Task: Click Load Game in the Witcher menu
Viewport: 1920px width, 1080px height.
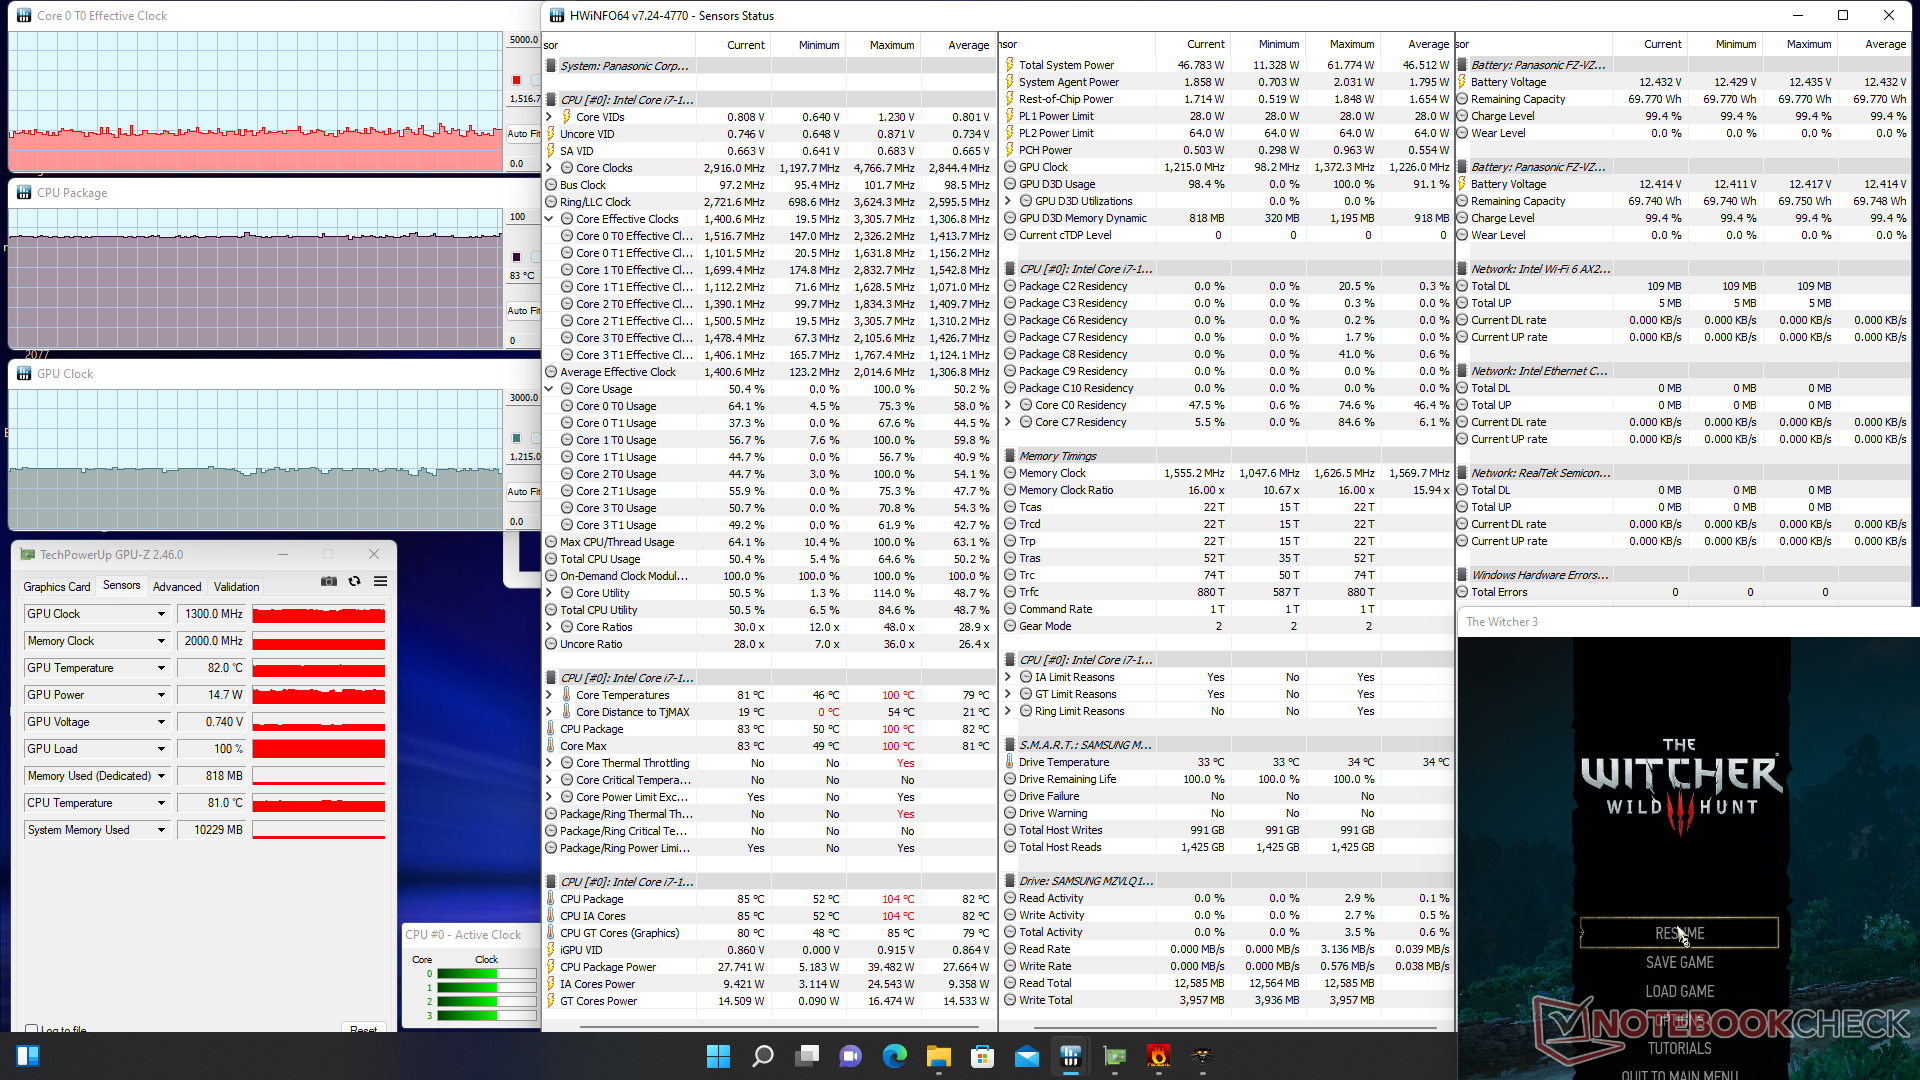Action: click(1679, 991)
